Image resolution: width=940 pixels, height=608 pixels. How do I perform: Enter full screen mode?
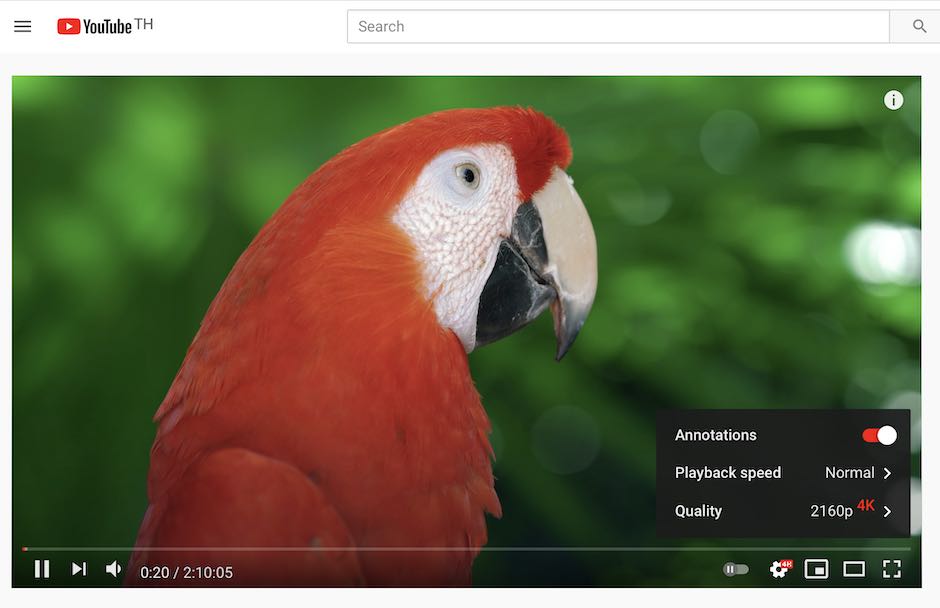tap(891, 568)
